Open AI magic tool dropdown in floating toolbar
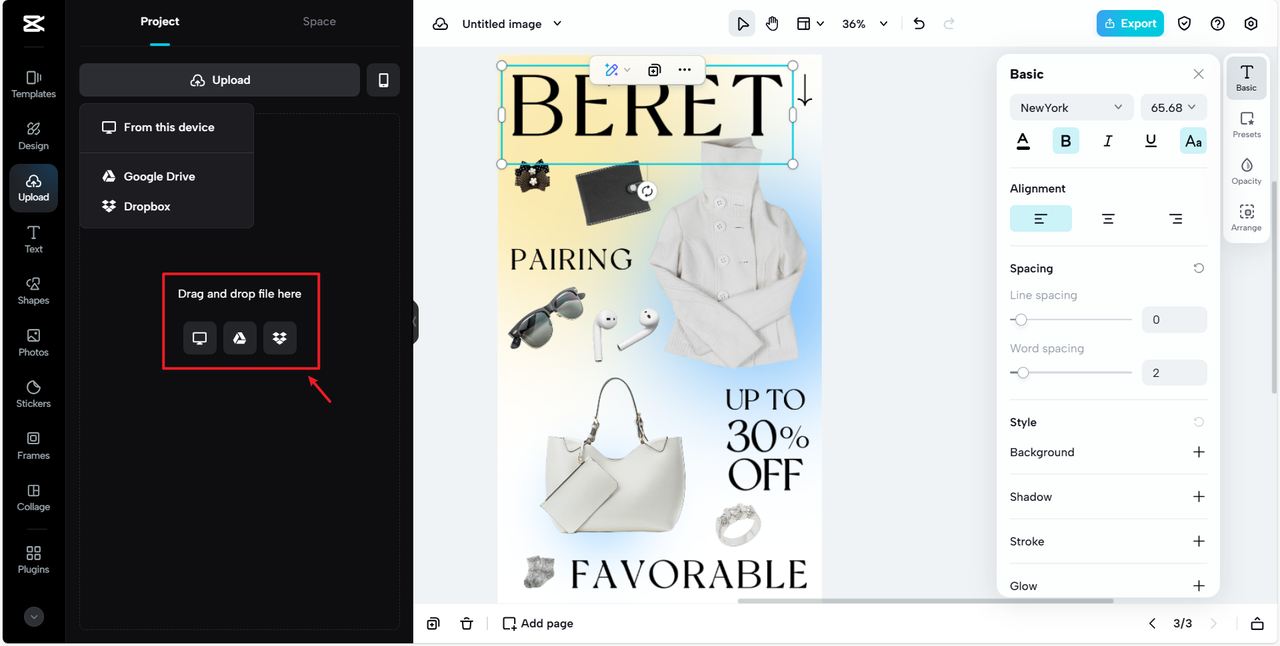Screen dimensions: 1280x646 pyautogui.click(x=617, y=70)
